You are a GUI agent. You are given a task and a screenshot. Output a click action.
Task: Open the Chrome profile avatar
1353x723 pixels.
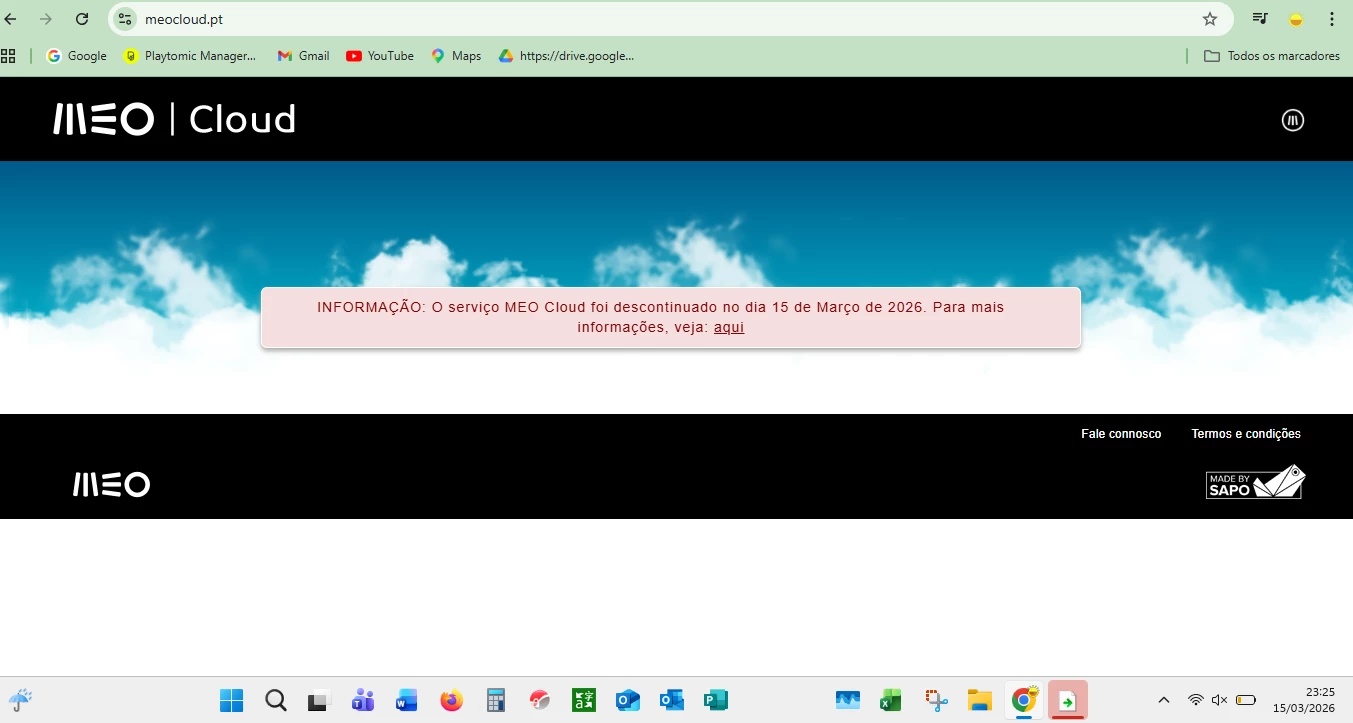tap(1296, 19)
